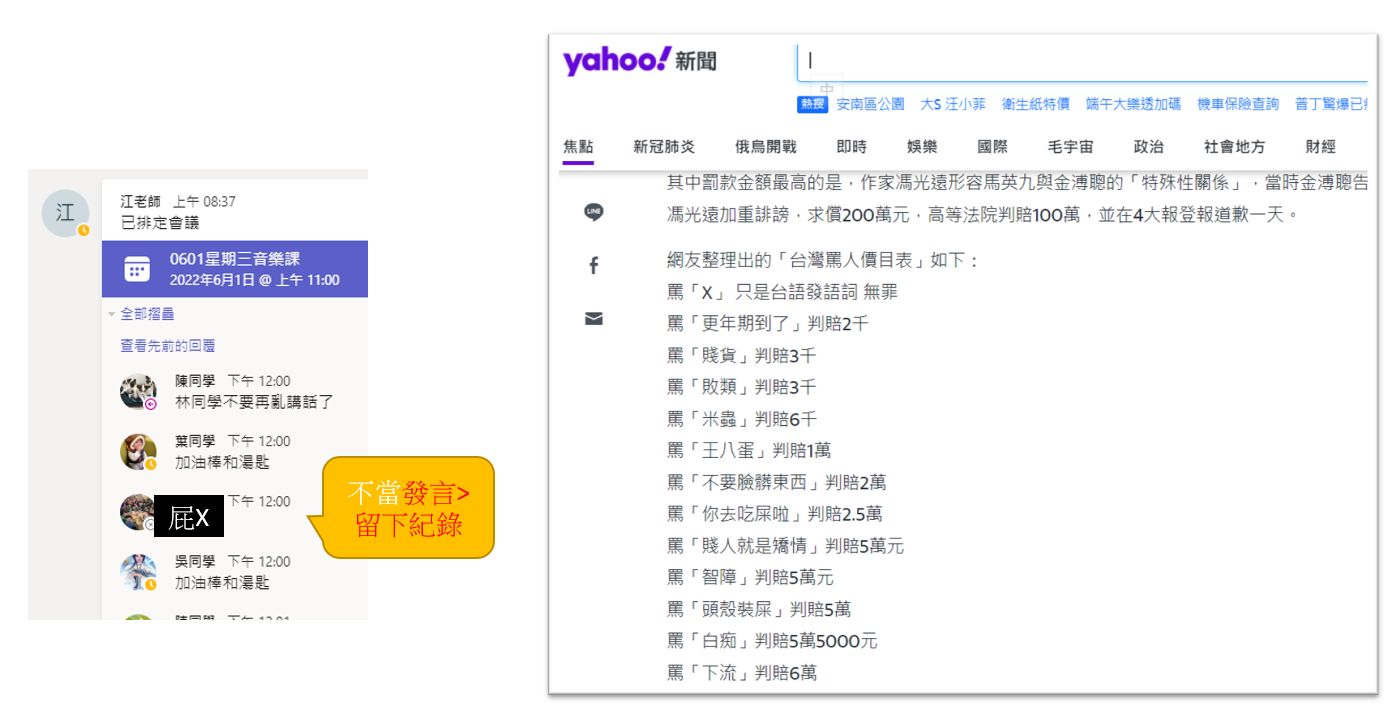Click trending link 大S 汪小菲
This screenshot has height=718, width=1397.
953,104
